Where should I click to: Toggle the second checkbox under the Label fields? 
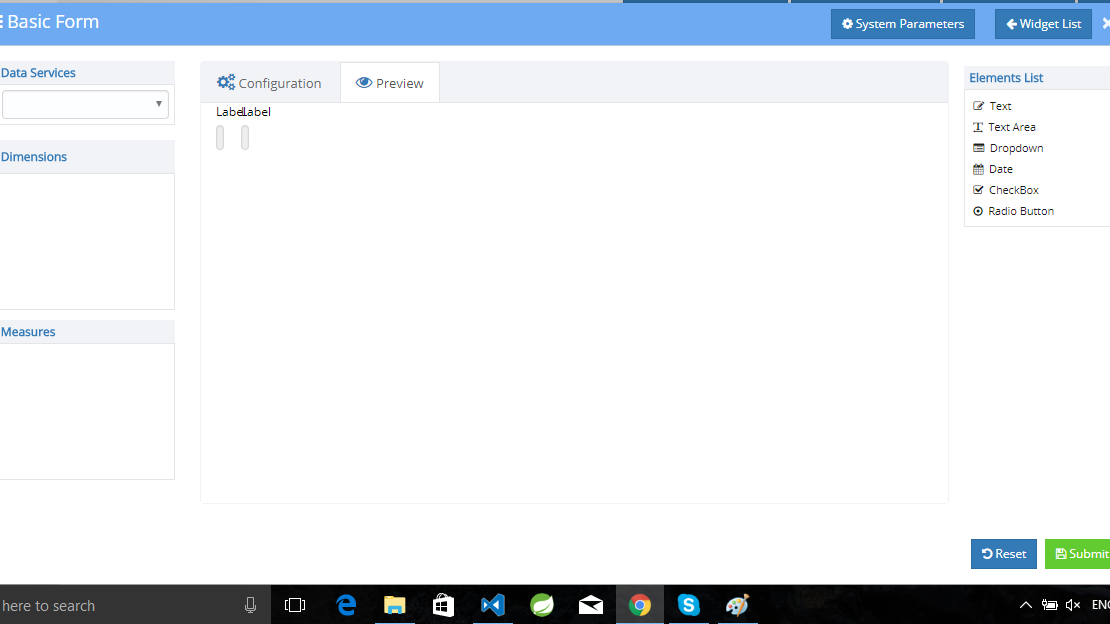[x=244, y=137]
